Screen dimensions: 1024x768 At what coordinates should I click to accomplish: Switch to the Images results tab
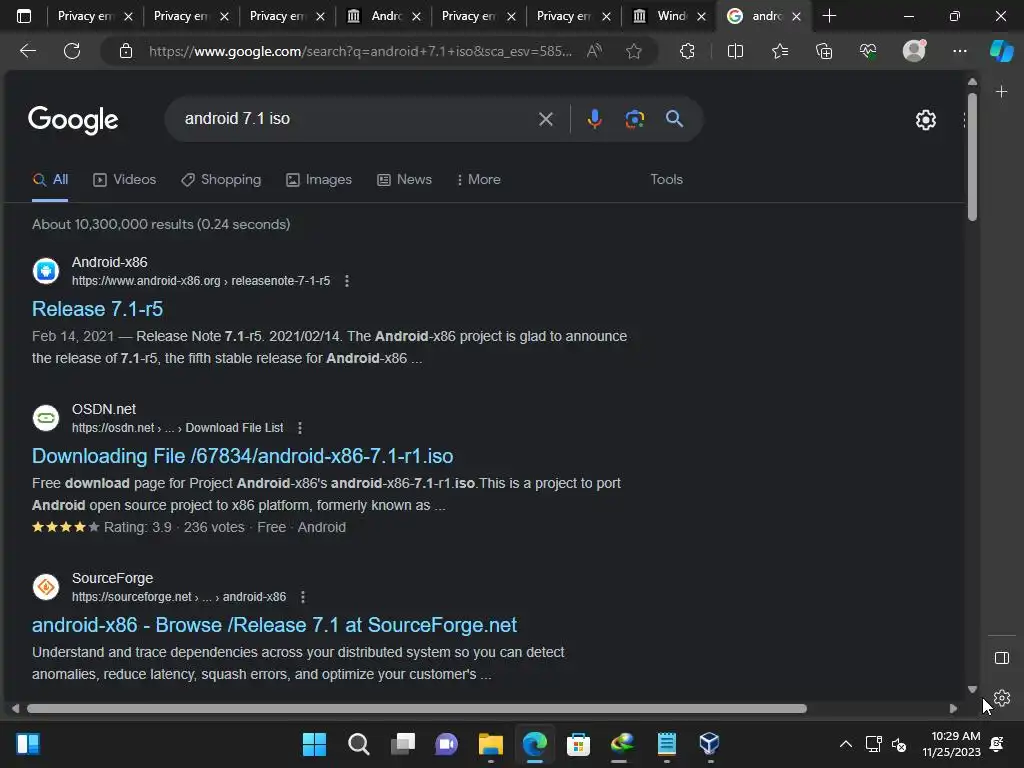[x=319, y=180]
